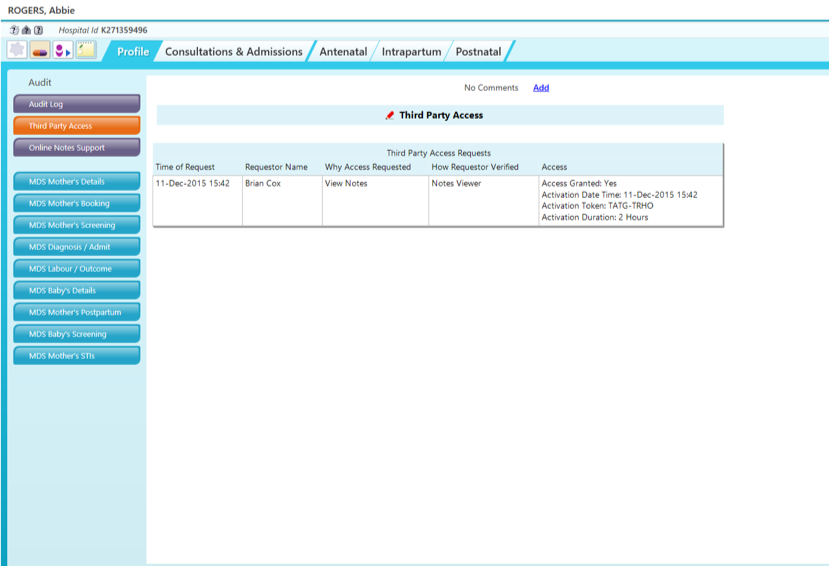Image resolution: width=829 pixels, height=566 pixels.
Task: Select the Third Party Access sidebar button
Action: pyautogui.click(x=77, y=126)
